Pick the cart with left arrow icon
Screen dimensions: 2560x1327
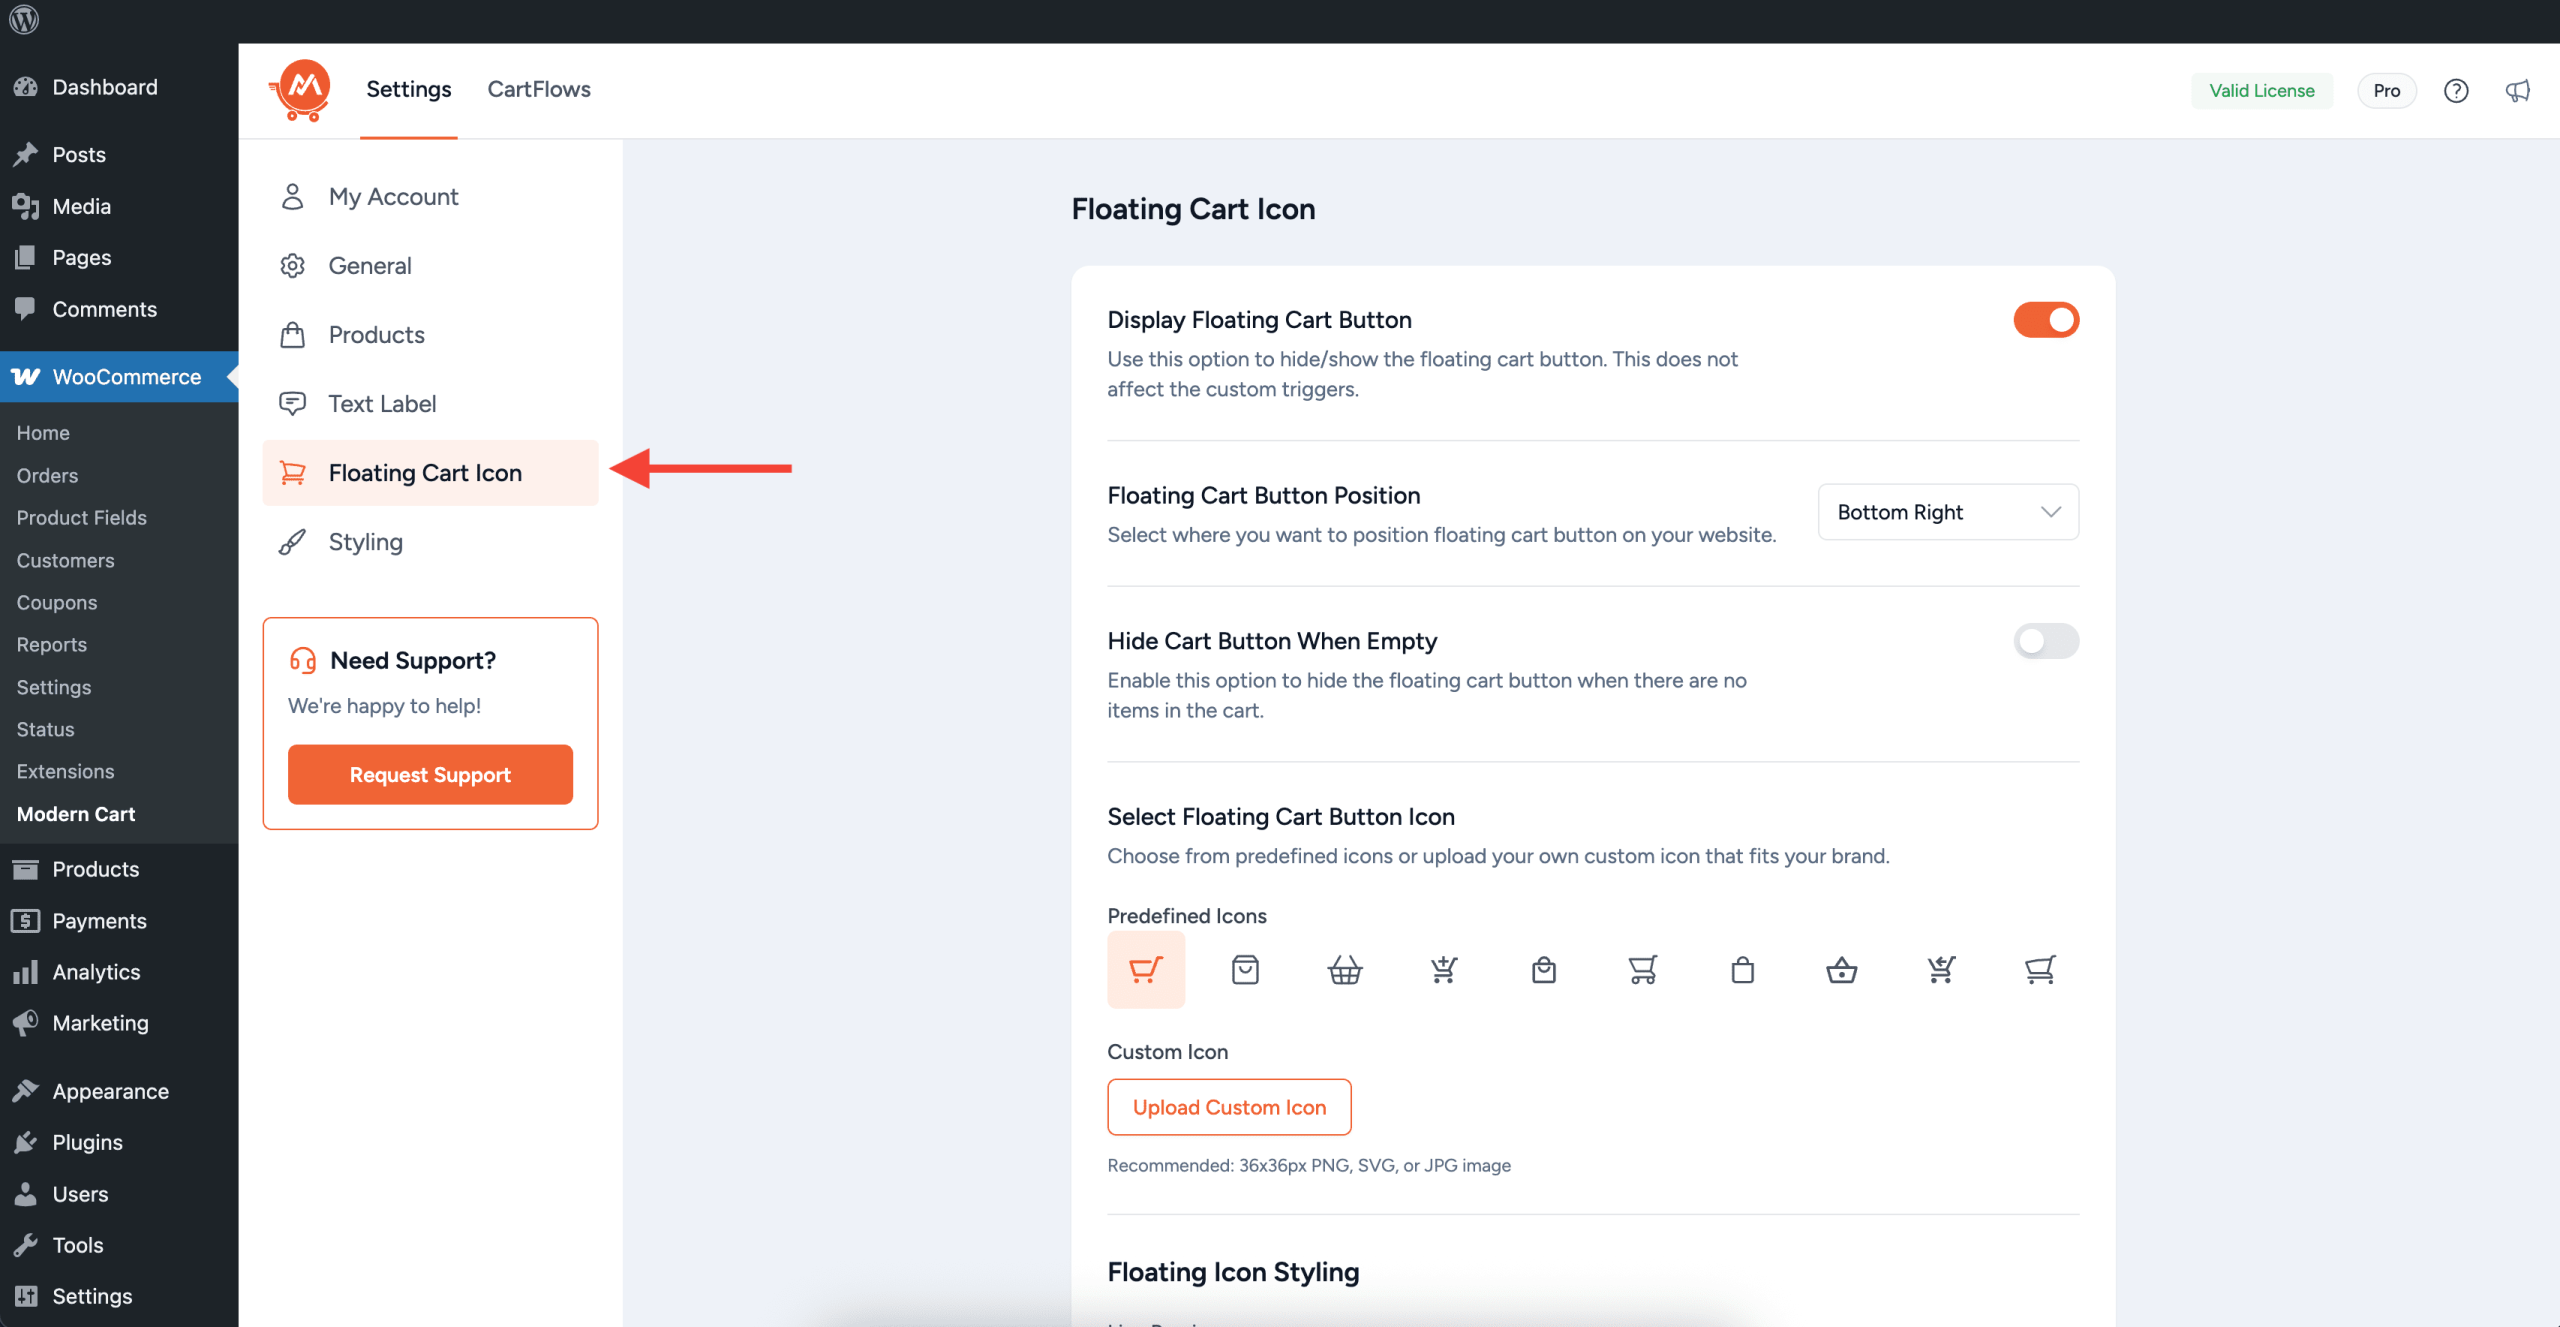(1941, 970)
